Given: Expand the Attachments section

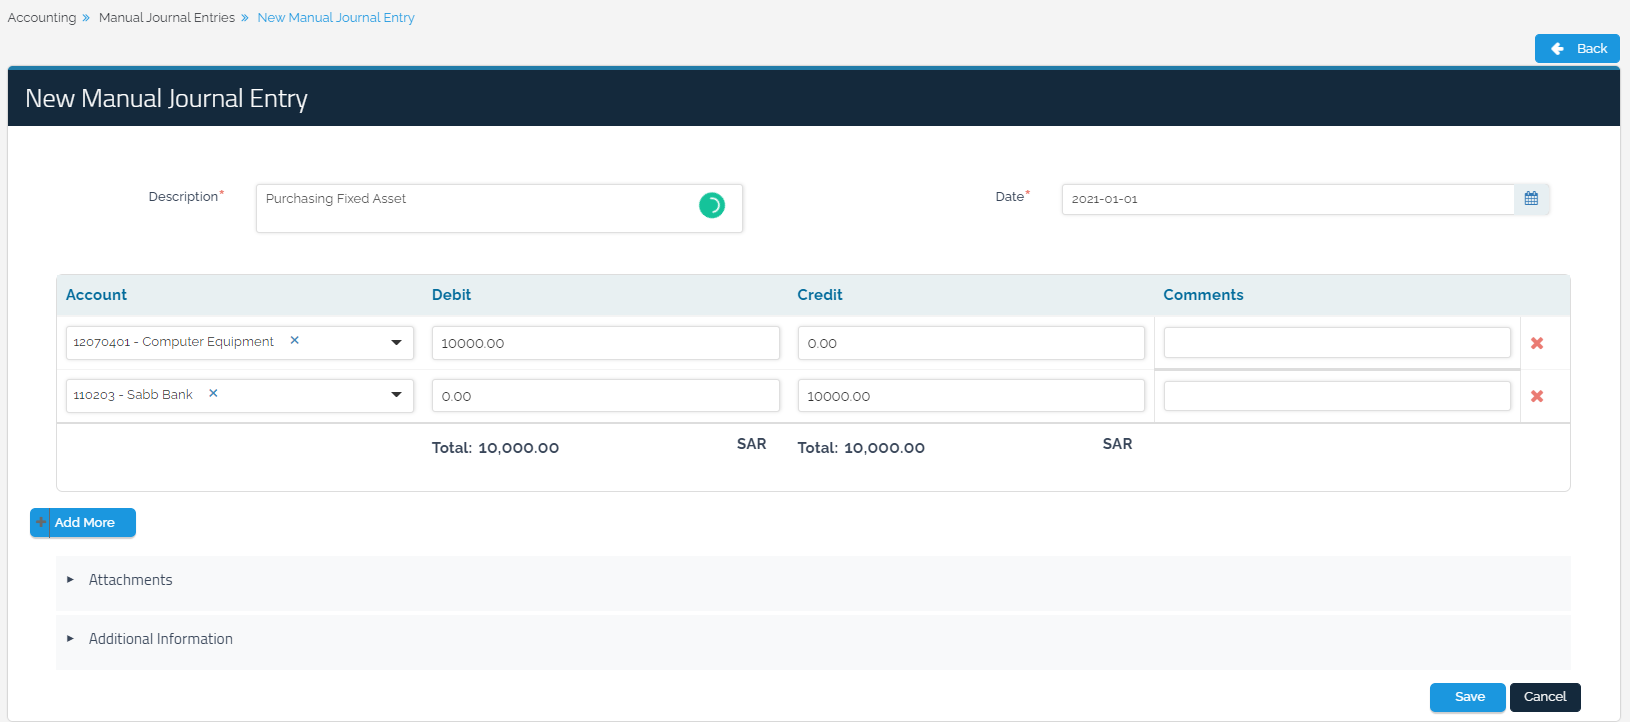Looking at the screenshot, I should click(x=130, y=580).
